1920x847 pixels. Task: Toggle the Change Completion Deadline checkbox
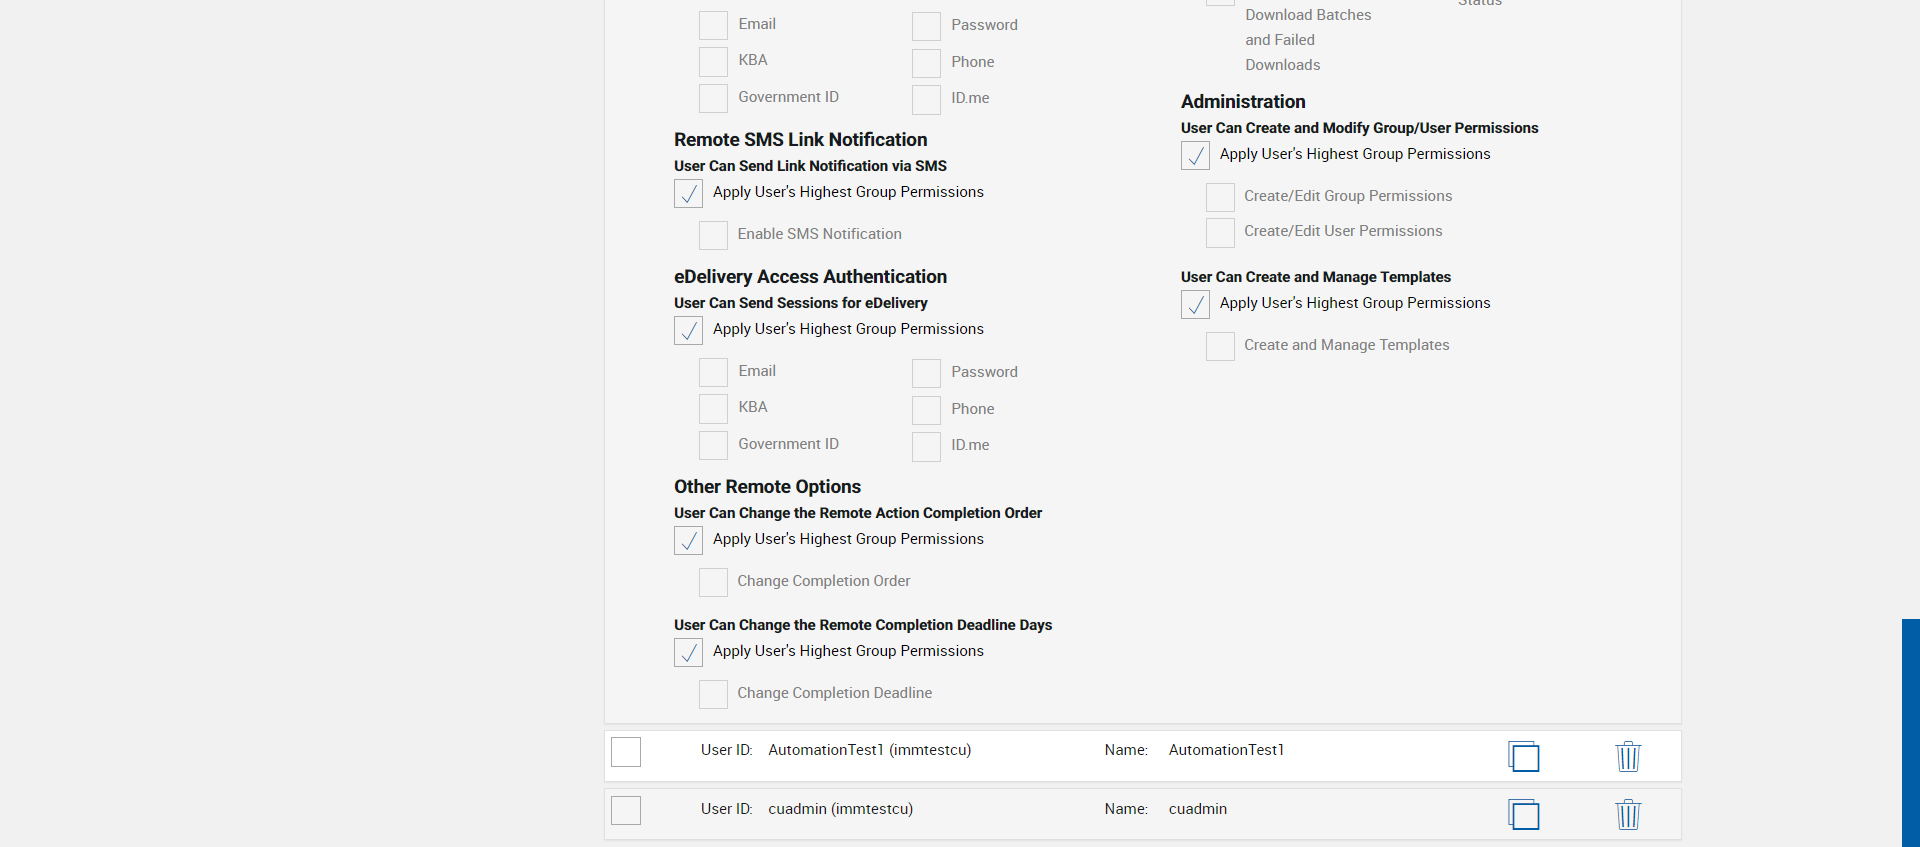(x=713, y=694)
